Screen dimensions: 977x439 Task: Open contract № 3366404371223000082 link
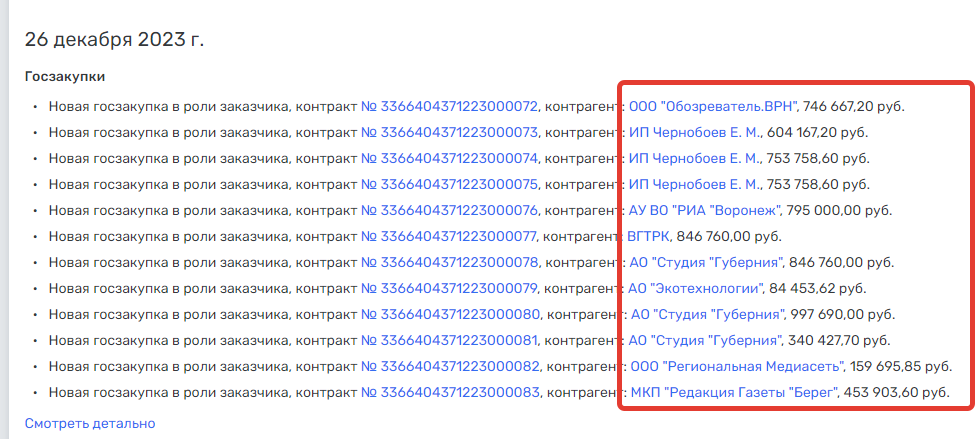pos(450,367)
